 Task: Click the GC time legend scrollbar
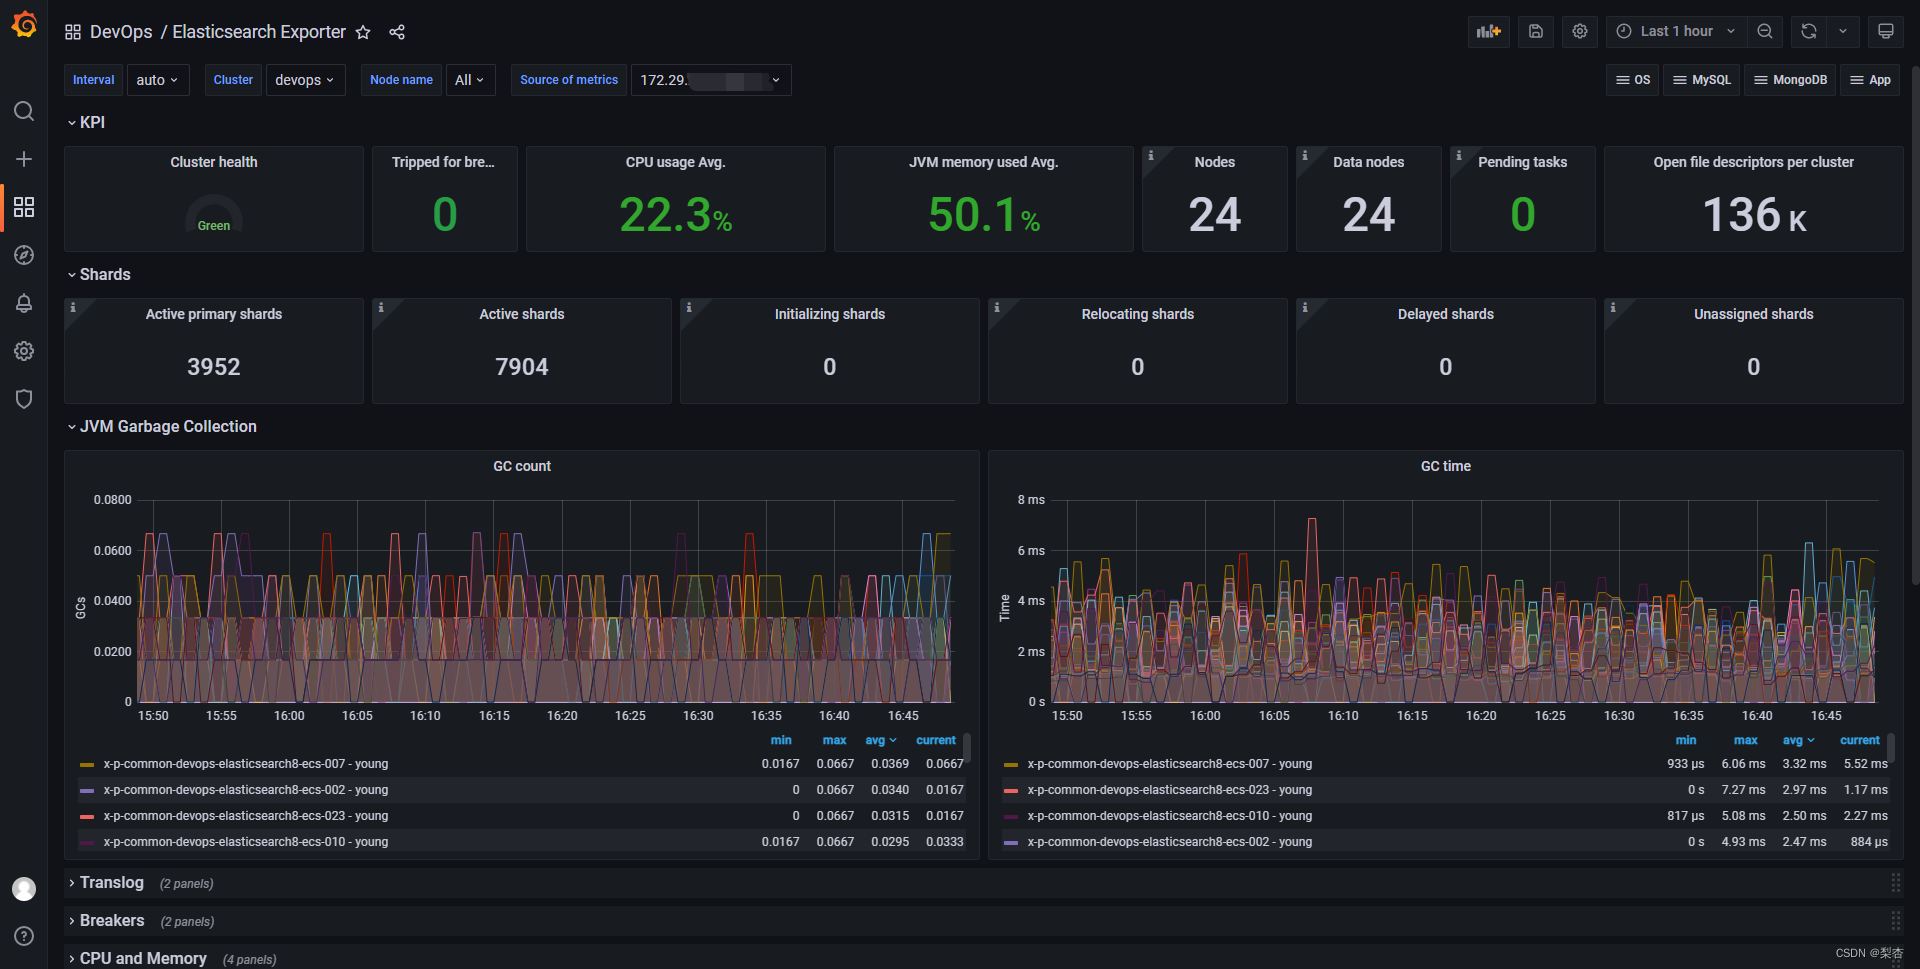(x=1891, y=747)
